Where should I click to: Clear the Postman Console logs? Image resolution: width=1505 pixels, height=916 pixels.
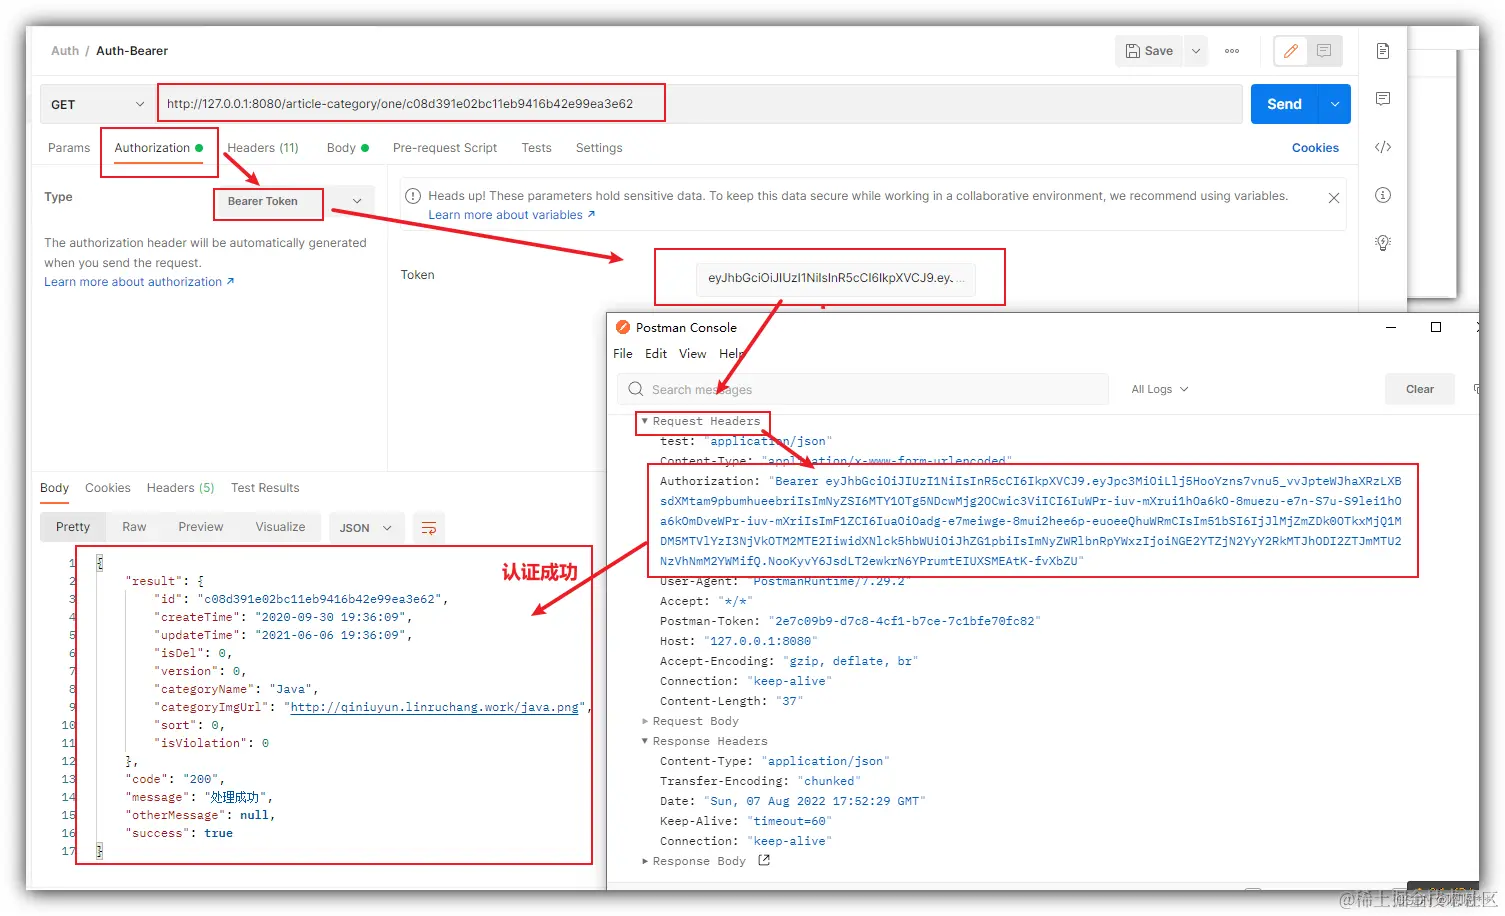(x=1420, y=389)
